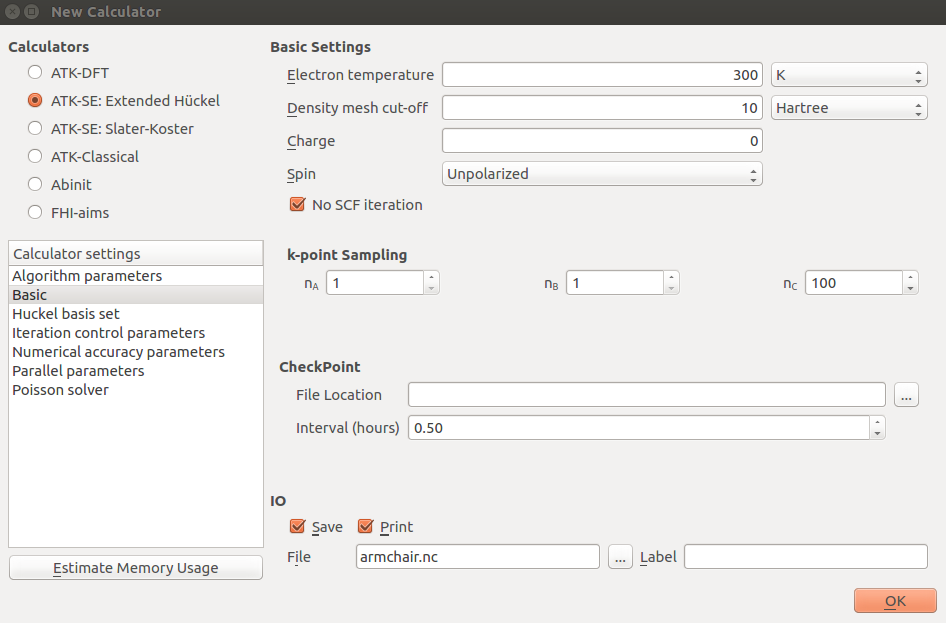This screenshot has width=946, height=623.
Task: Expand the Spin Unpolarized dropdown
Action: tap(602, 174)
